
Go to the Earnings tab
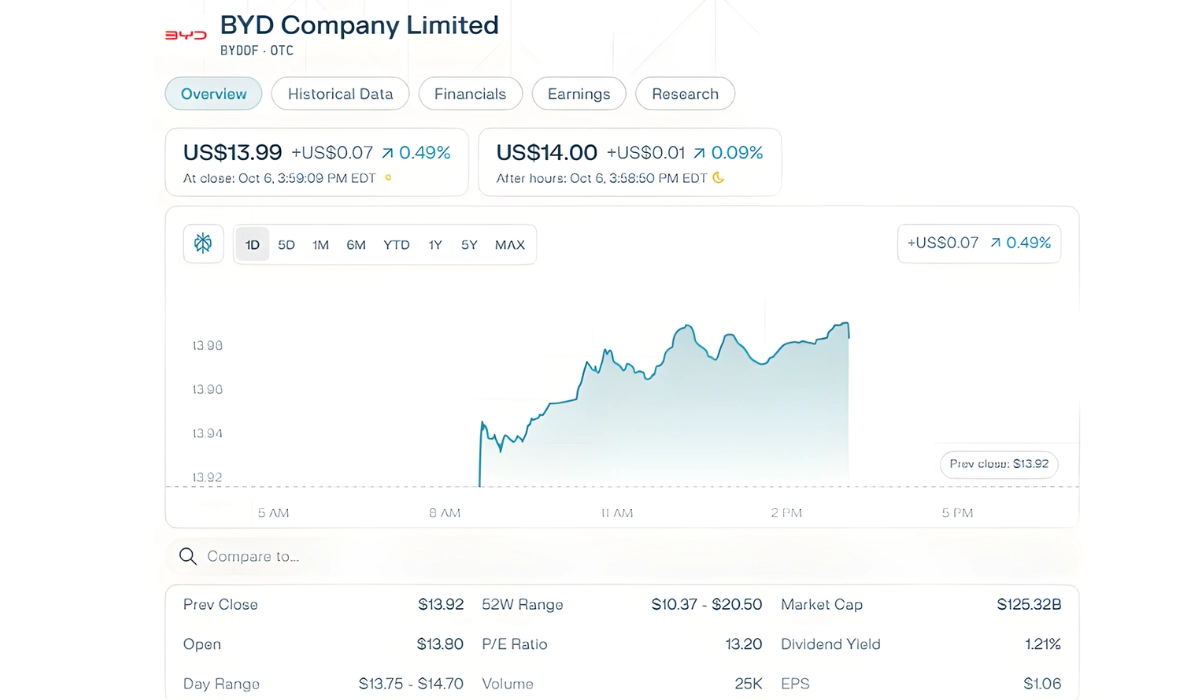(x=578, y=94)
